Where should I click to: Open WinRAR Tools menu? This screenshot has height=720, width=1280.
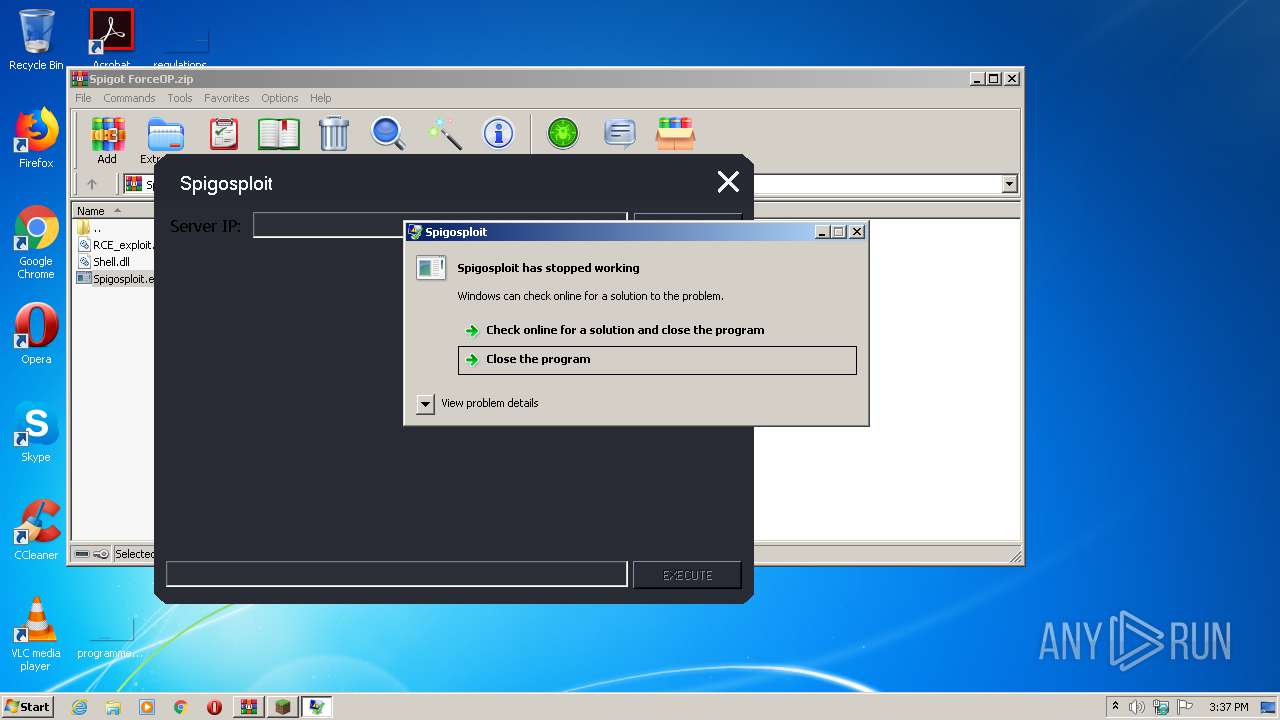point(180,98)
